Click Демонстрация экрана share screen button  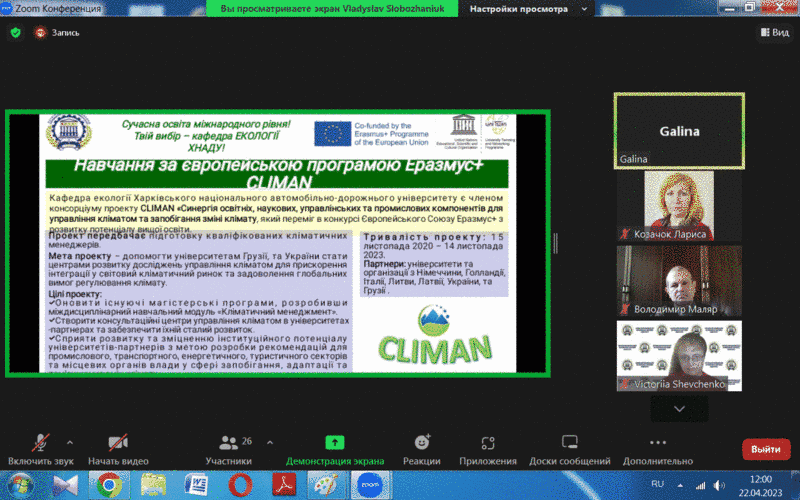(x=335, y=449)
